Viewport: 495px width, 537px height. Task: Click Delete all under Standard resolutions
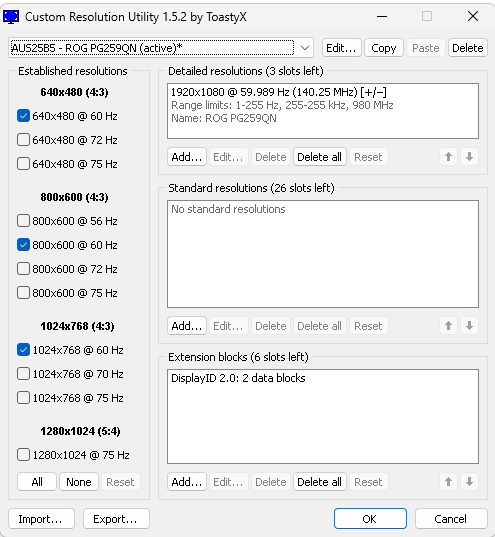click(x=320, y=326)
